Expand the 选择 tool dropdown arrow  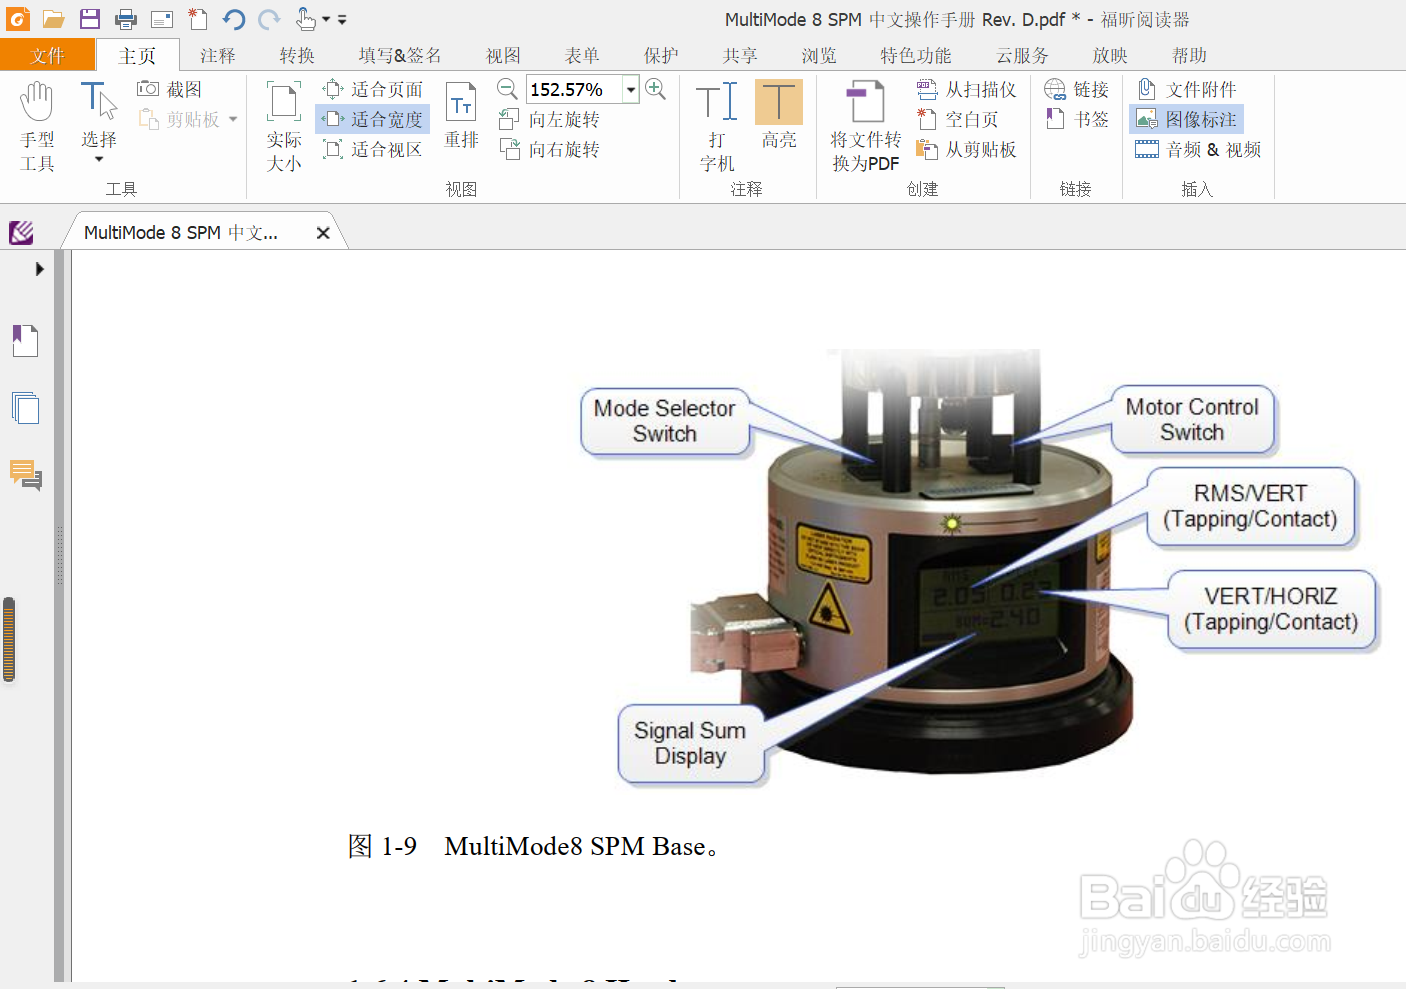tap(99, 160)
